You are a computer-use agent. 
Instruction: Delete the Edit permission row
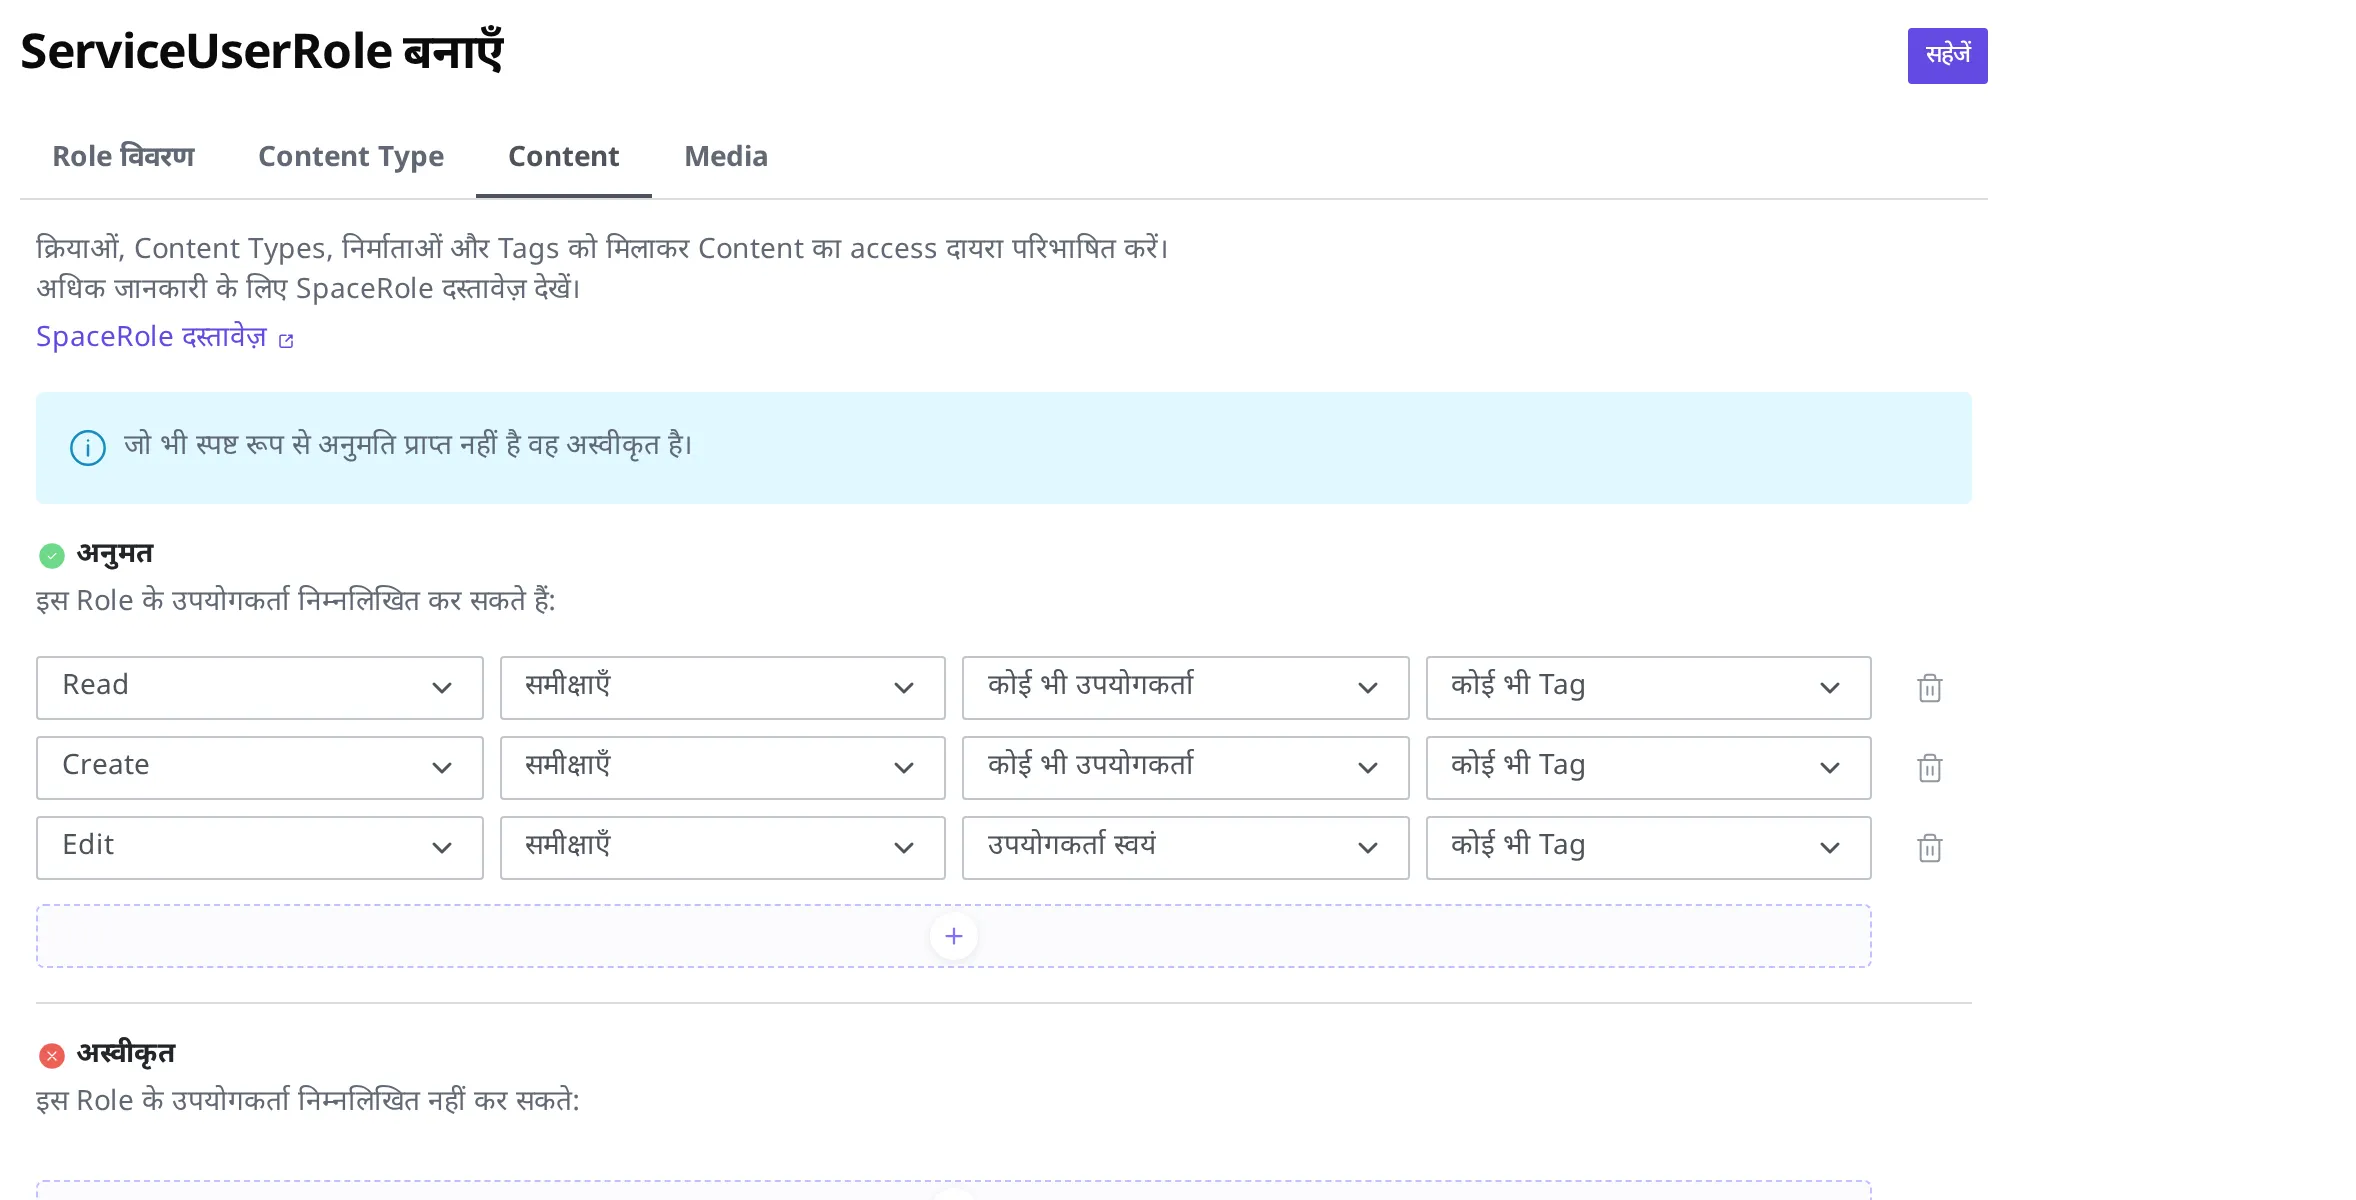click(1929, 848)
